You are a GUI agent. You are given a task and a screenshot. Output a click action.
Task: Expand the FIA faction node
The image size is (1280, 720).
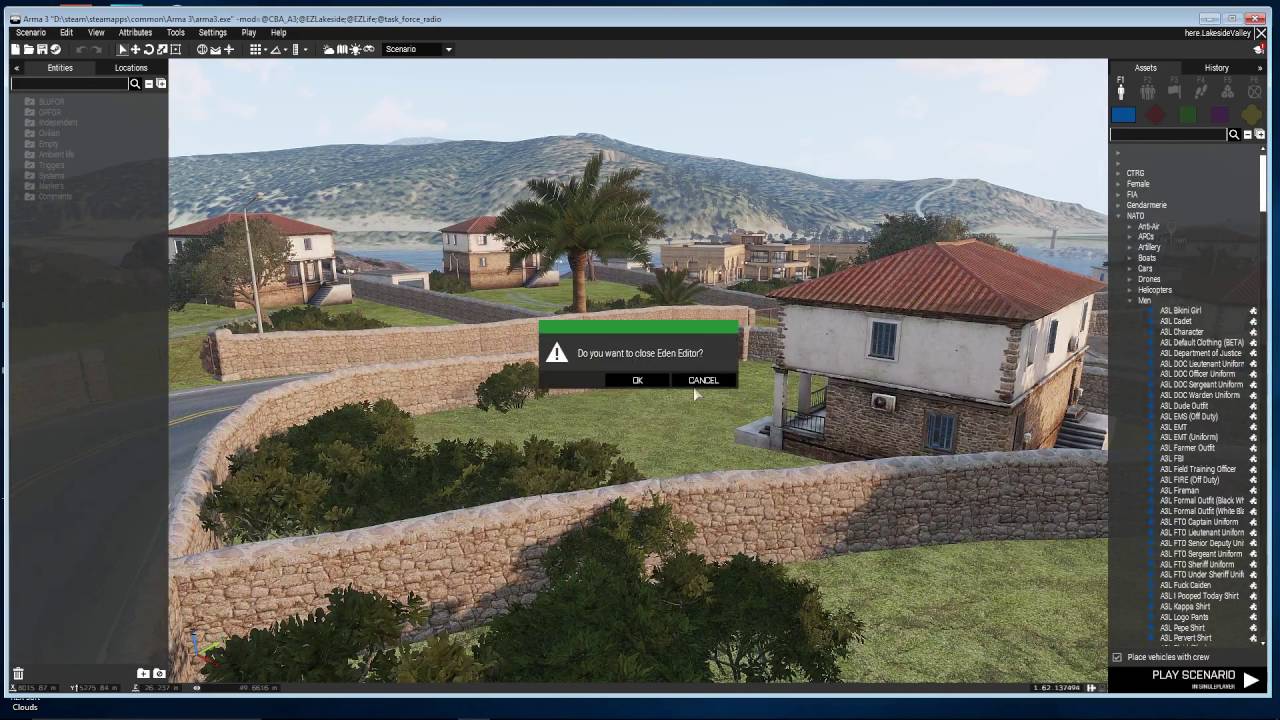pyautogui.click(x=1119, y=195)
